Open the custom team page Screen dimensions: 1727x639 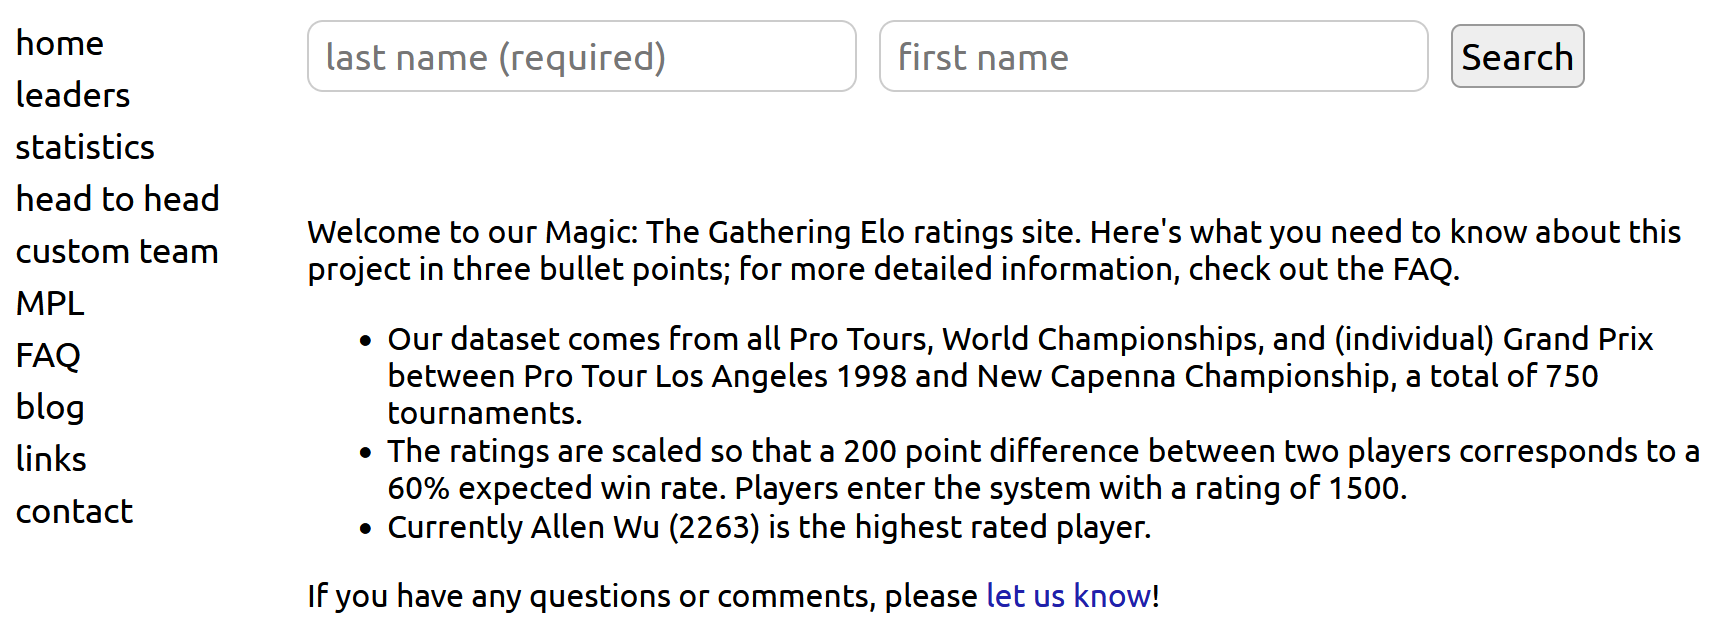point(117,252)
